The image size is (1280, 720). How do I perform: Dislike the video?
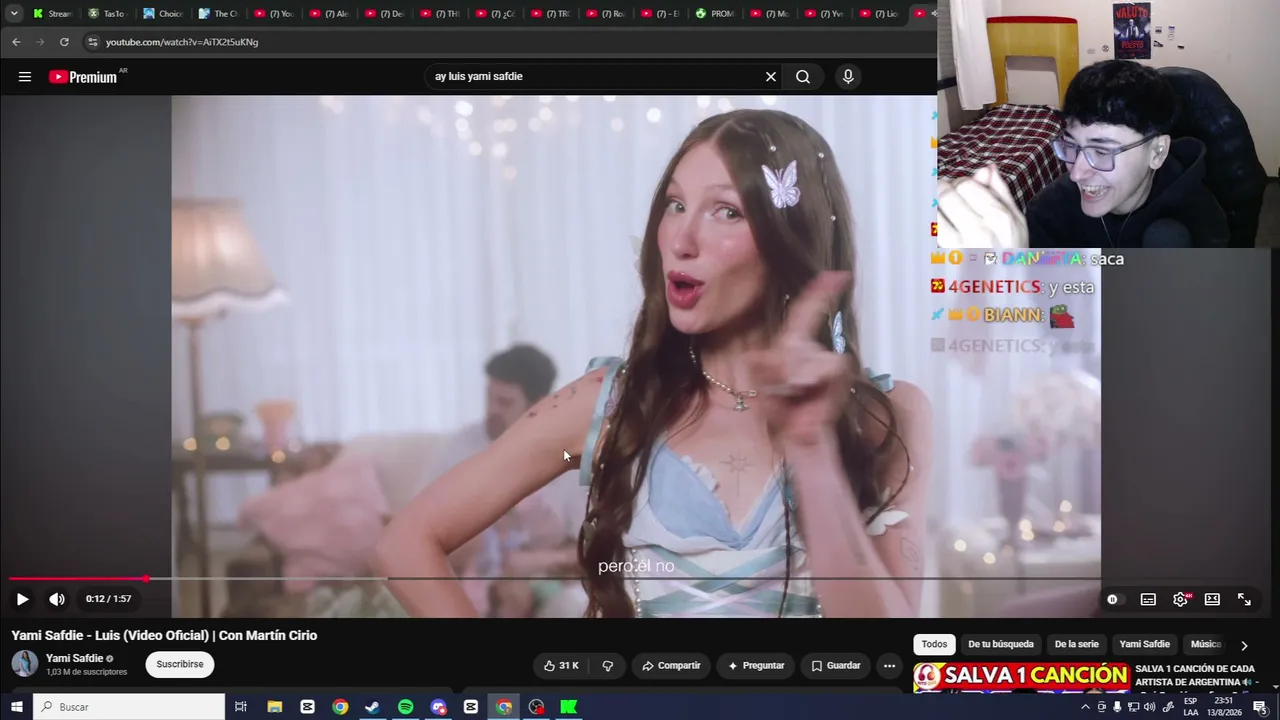607,666
